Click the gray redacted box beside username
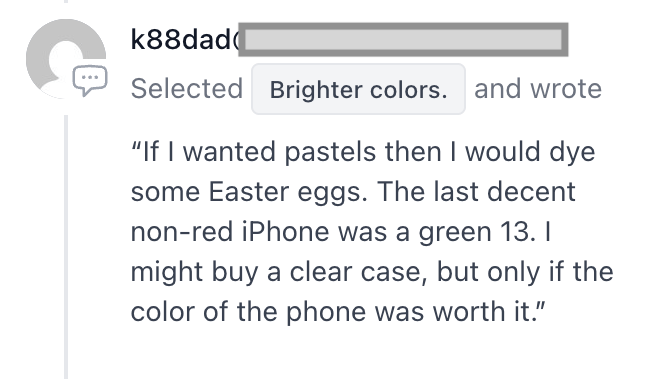Viewport: 646px width, 382px height. coord(403,40)
